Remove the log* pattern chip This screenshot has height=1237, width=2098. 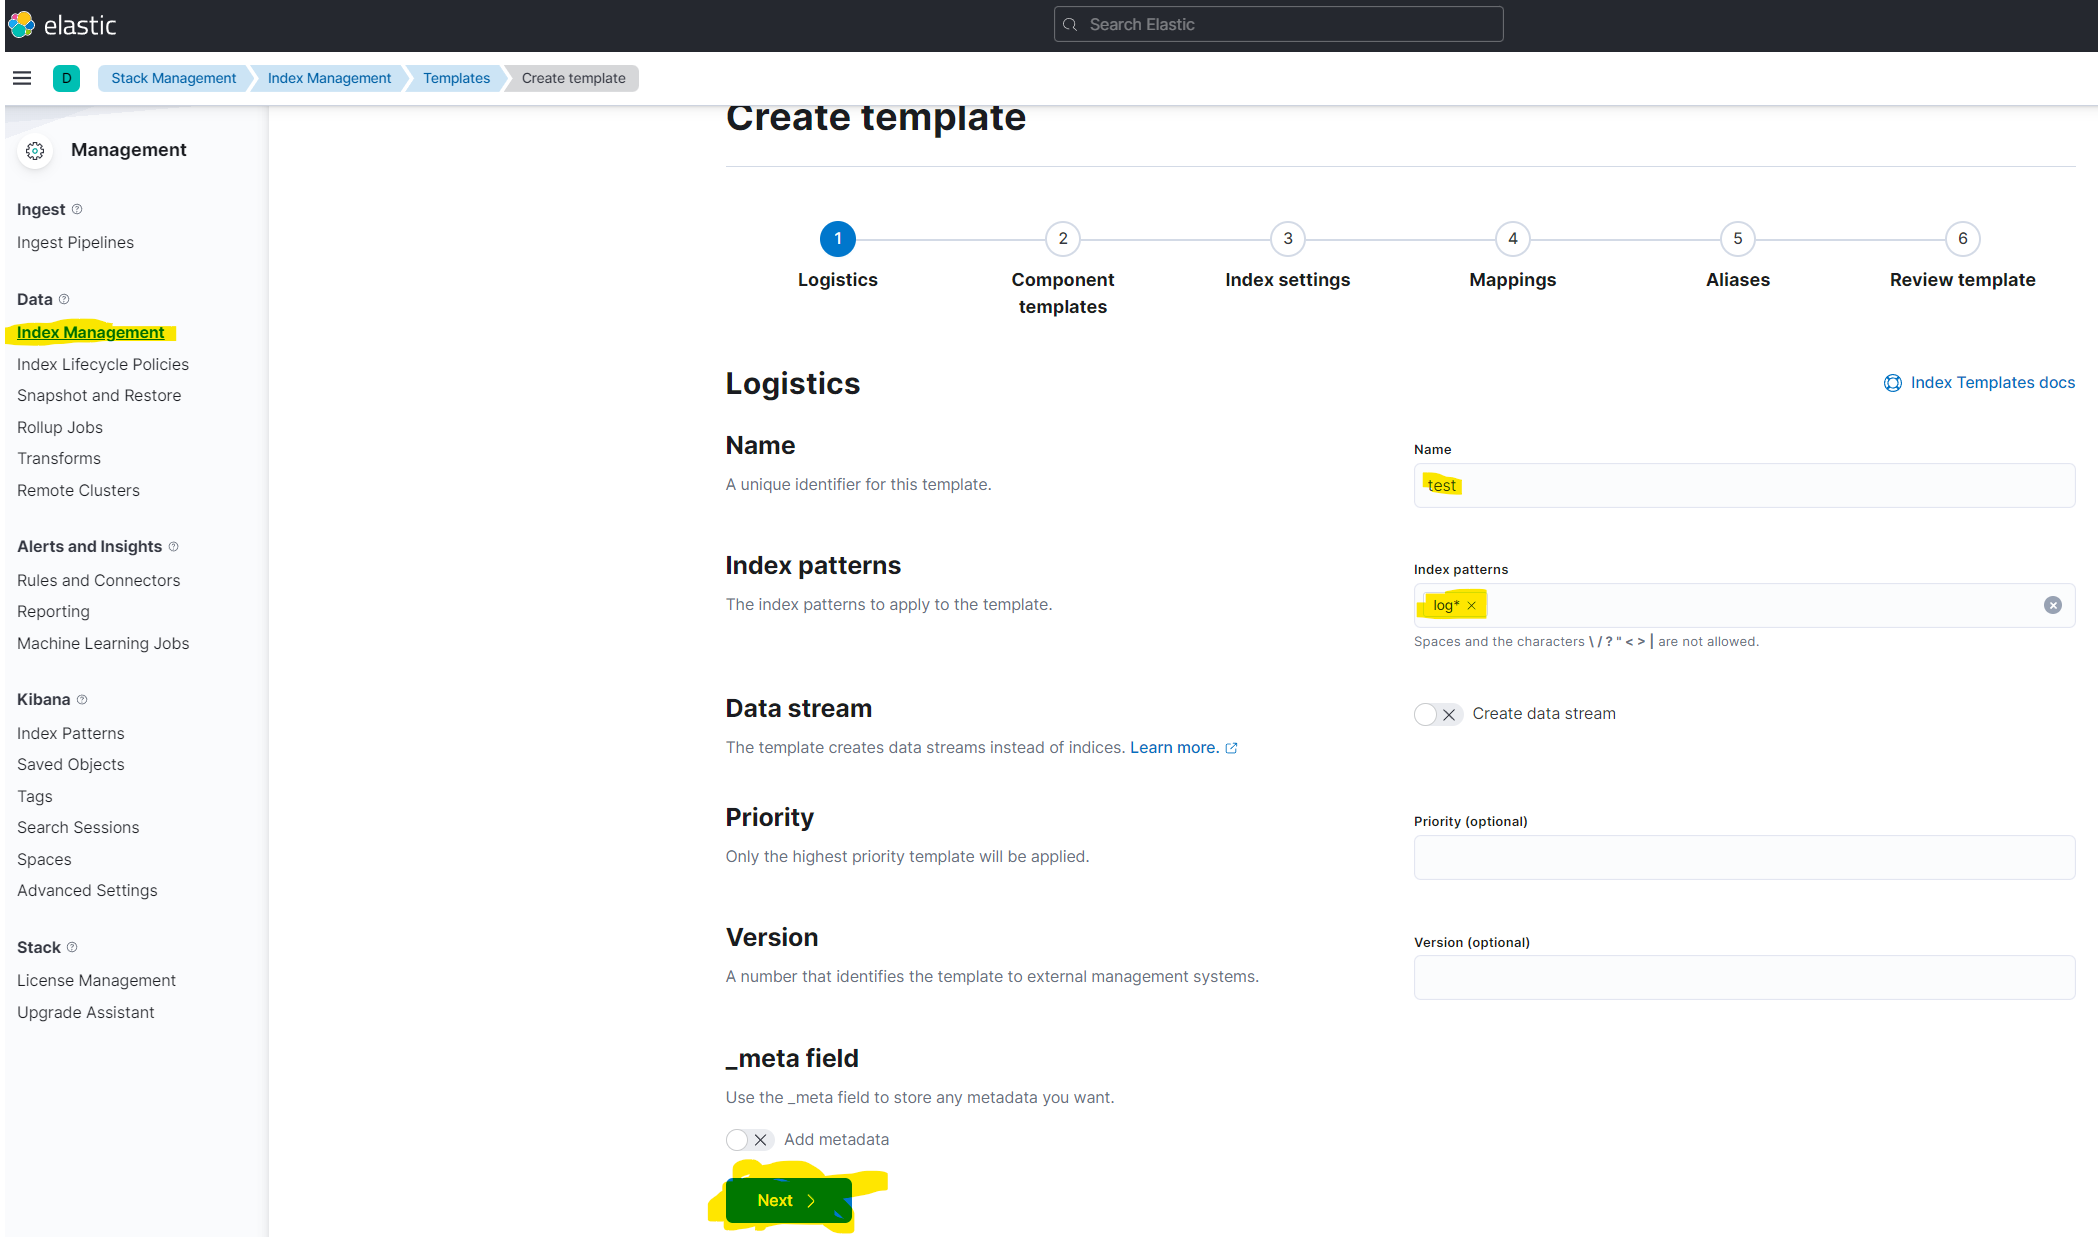point(1471,606)
